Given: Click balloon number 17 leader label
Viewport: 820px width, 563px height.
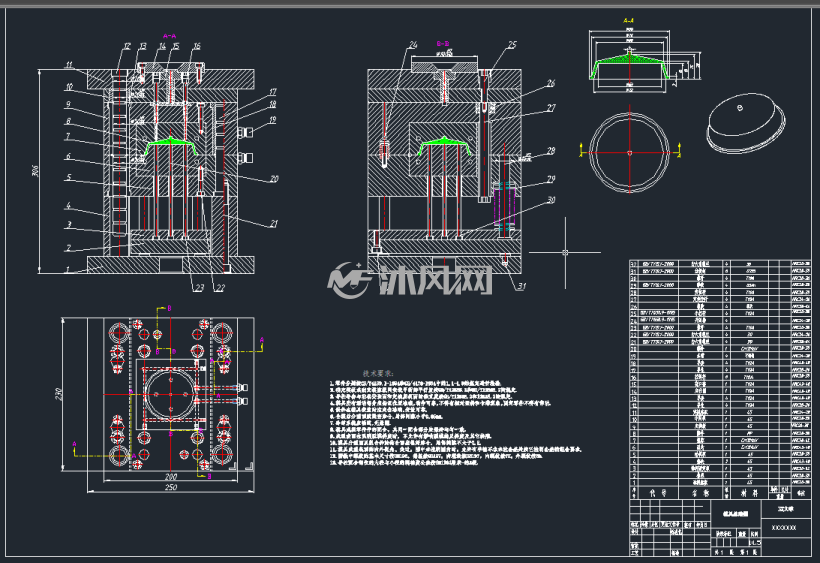Looking at the screenshot, I should tap(272, 92).
